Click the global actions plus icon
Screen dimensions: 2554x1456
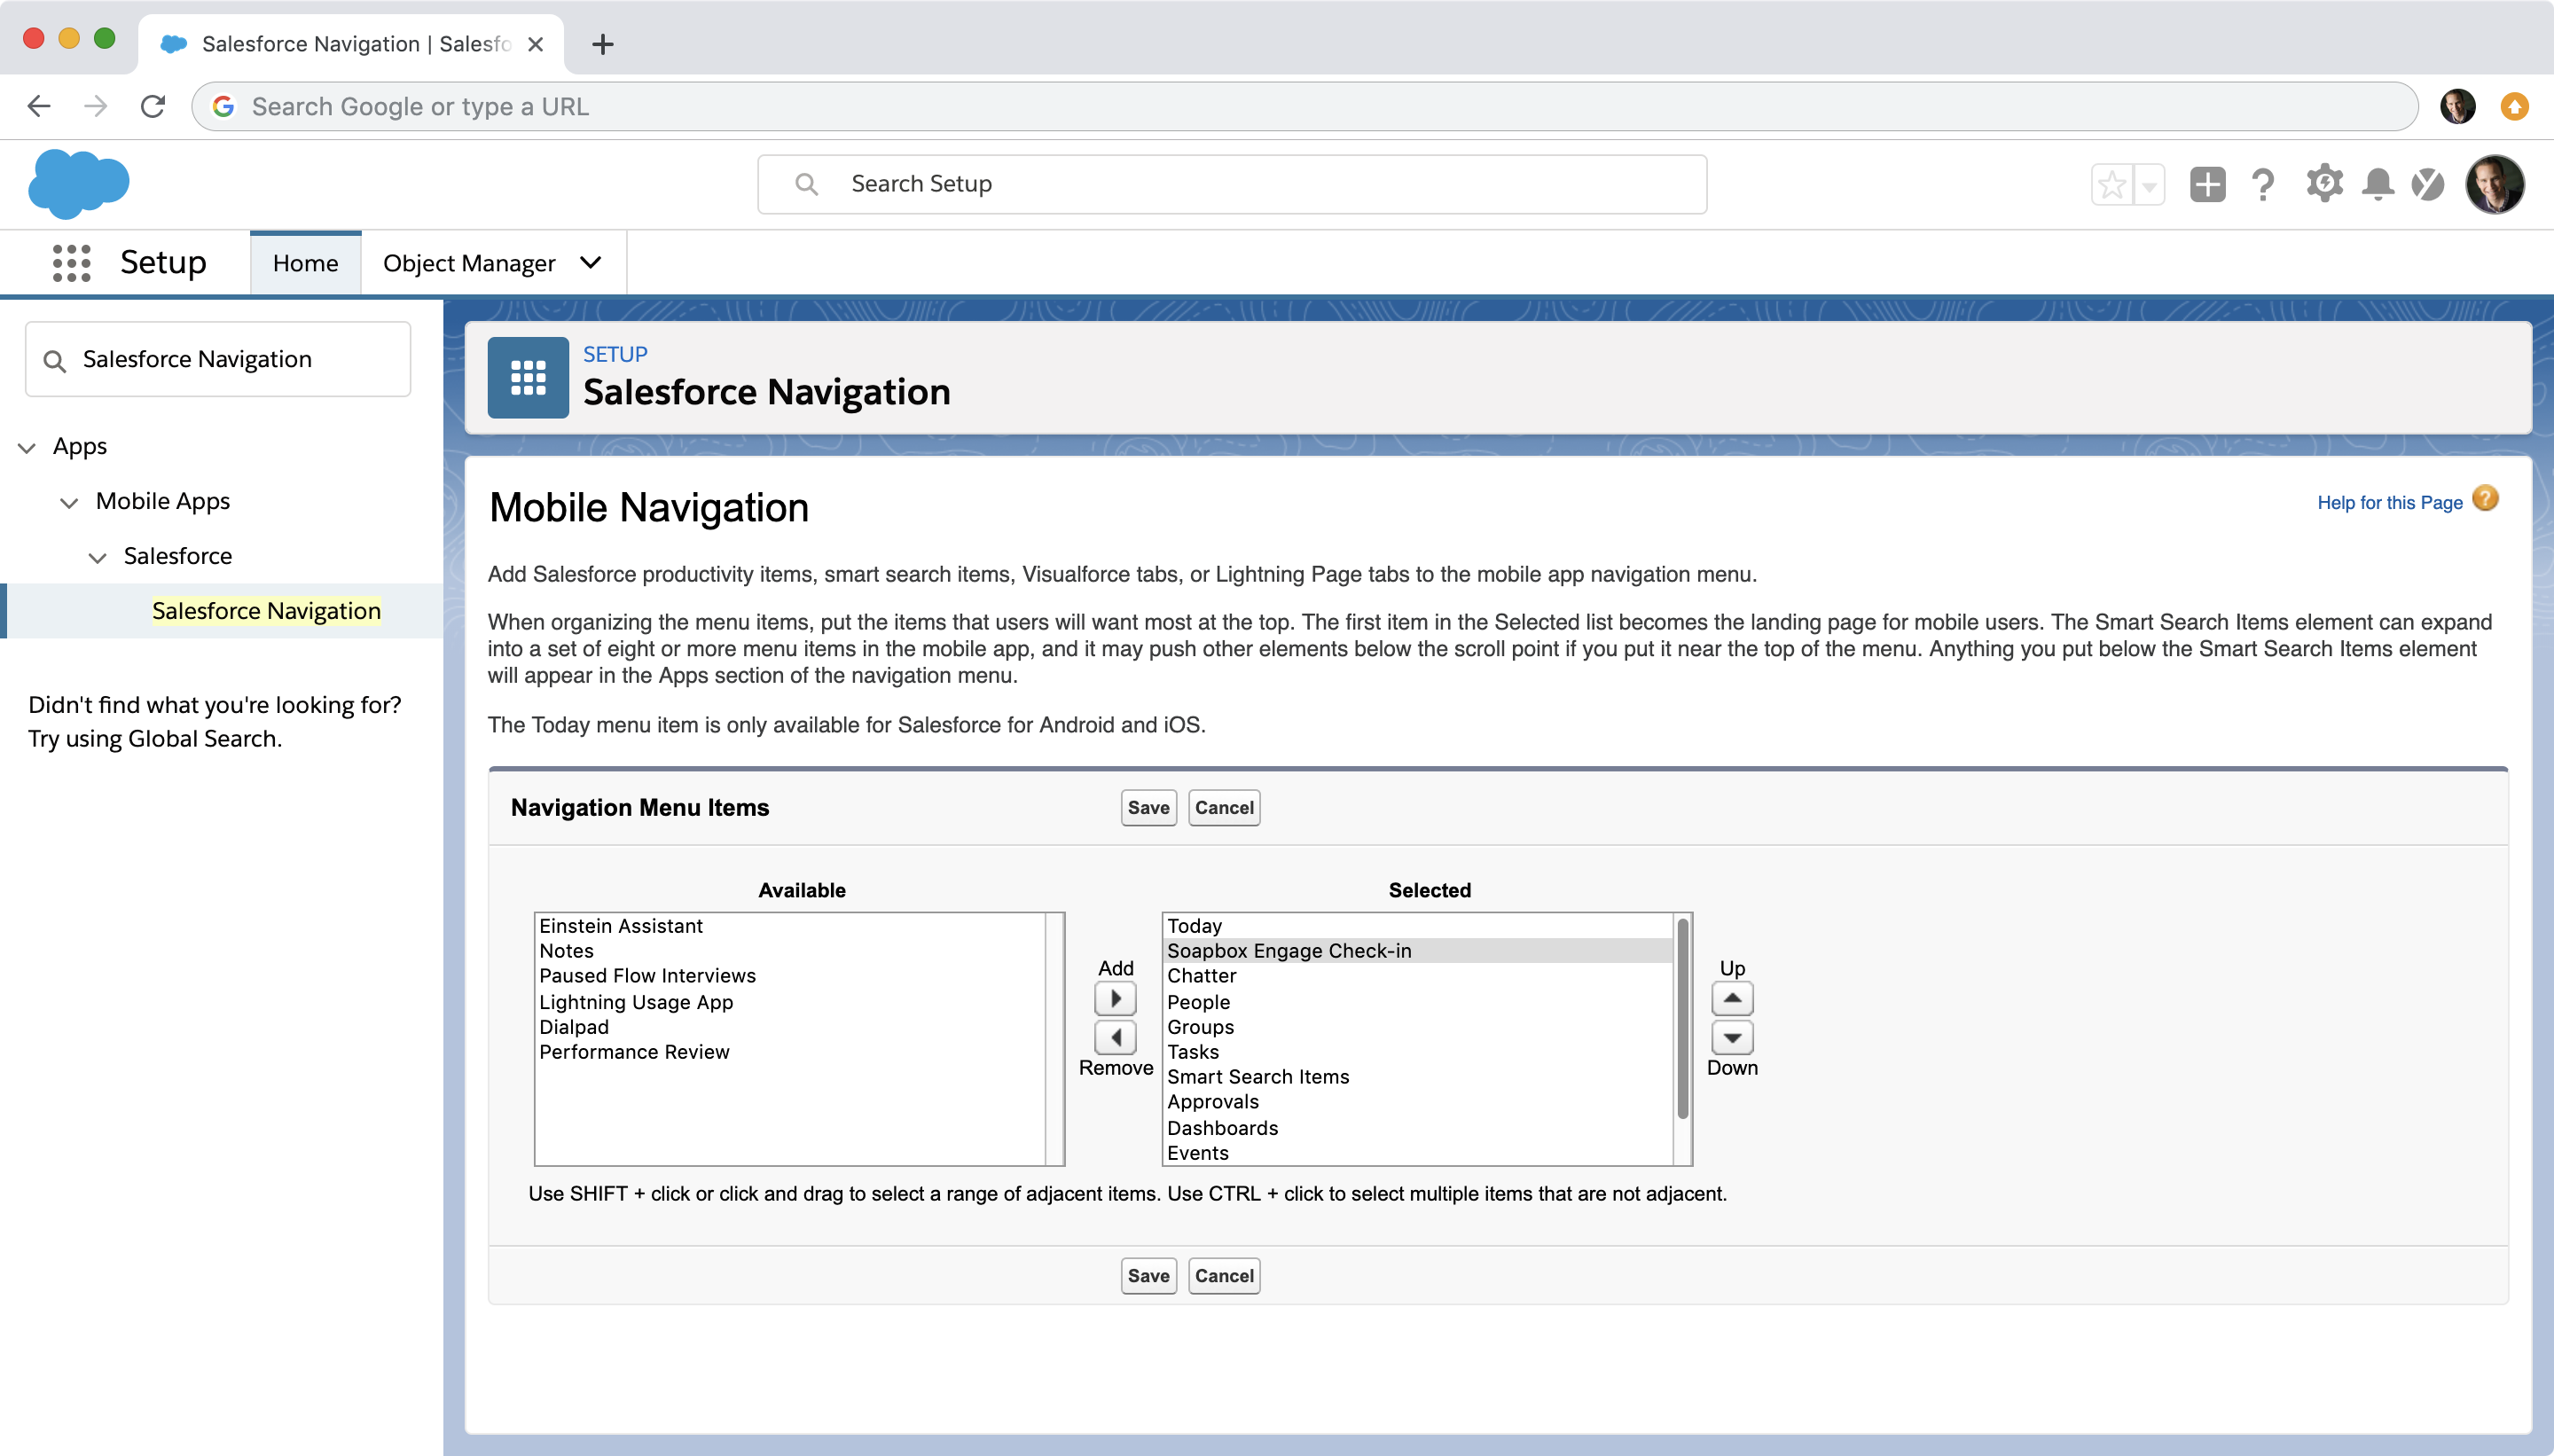pos(2207,185)
